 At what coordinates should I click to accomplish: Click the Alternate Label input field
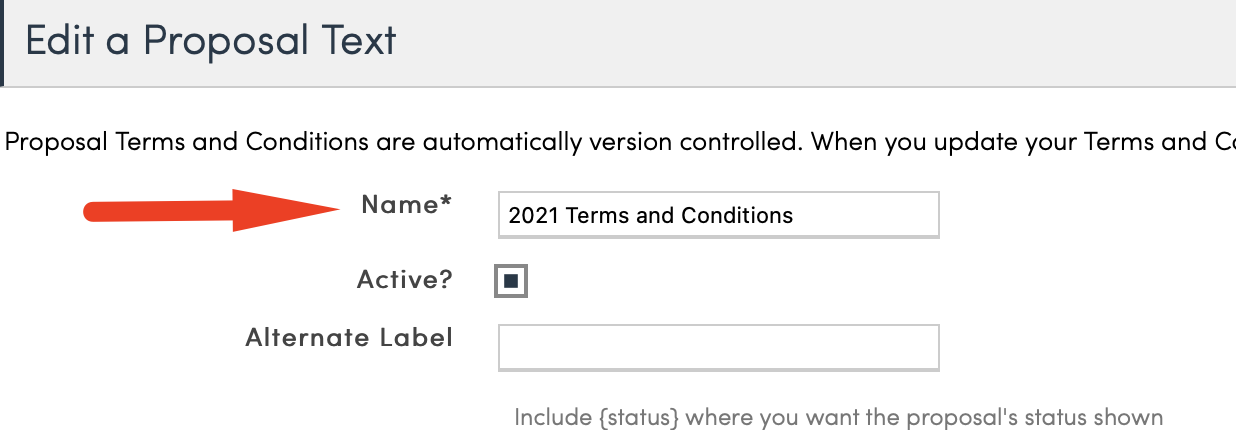(718, 347)
